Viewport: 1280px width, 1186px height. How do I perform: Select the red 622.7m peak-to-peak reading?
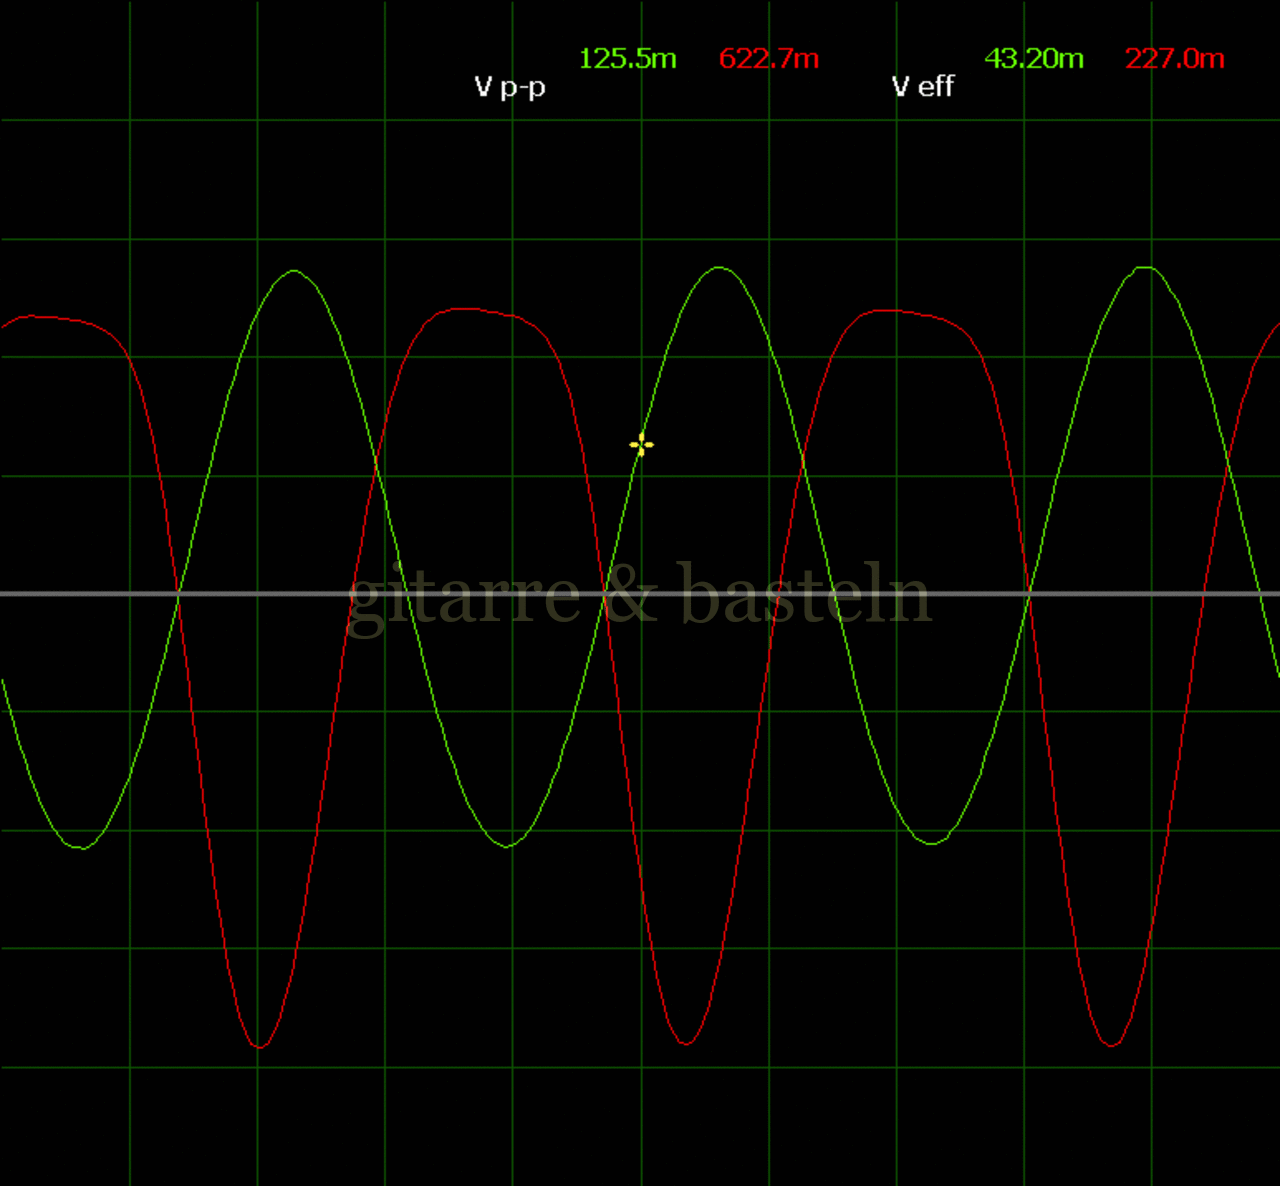click(769, 59)
